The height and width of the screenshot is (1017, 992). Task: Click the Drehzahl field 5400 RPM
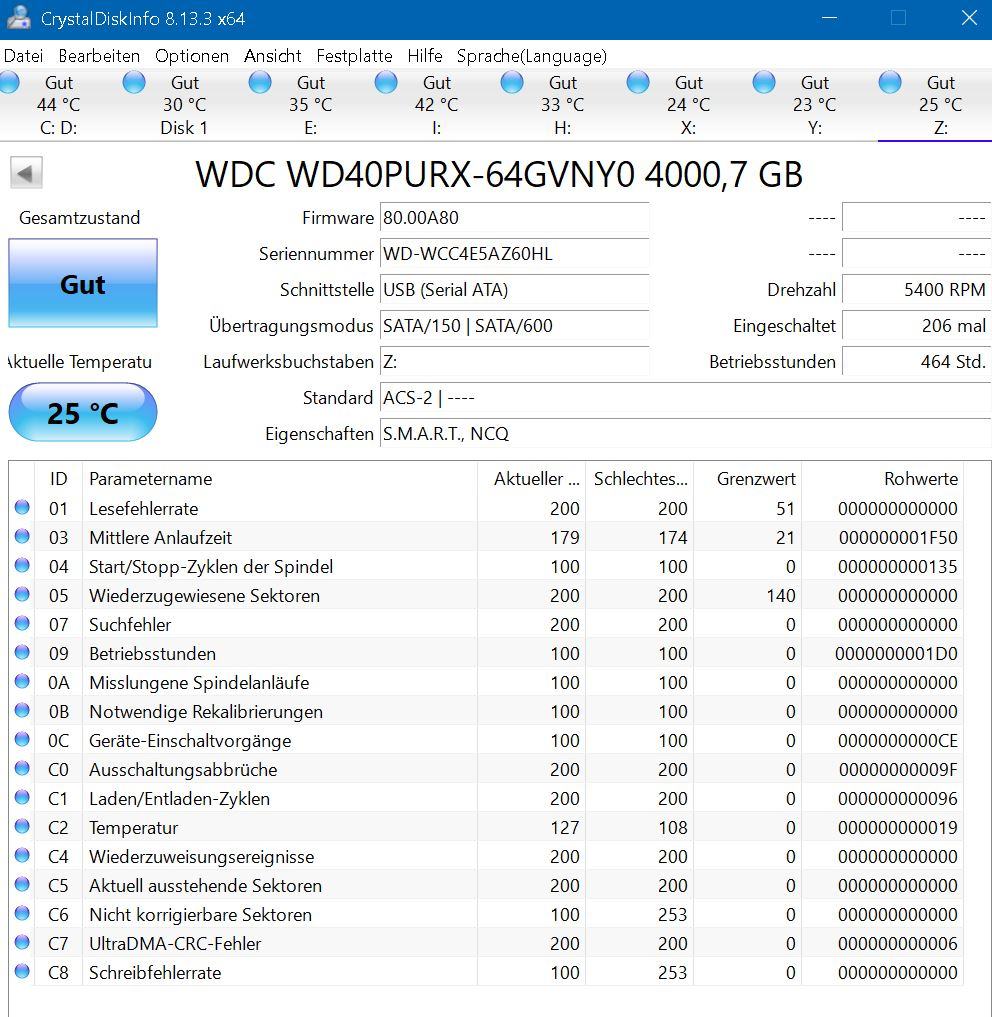[916, 289]
